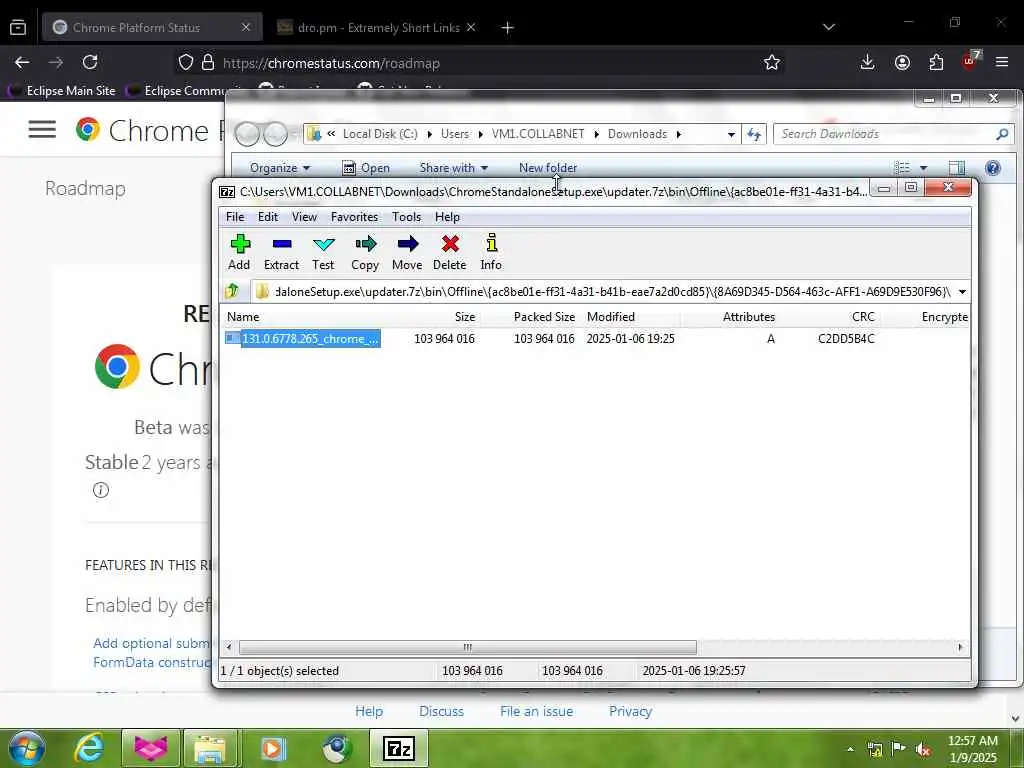Image resolution: width=1024 pixels, height=768 pixels.
Task: Open the View menu in 7-Zip
Action: point(304,217)
